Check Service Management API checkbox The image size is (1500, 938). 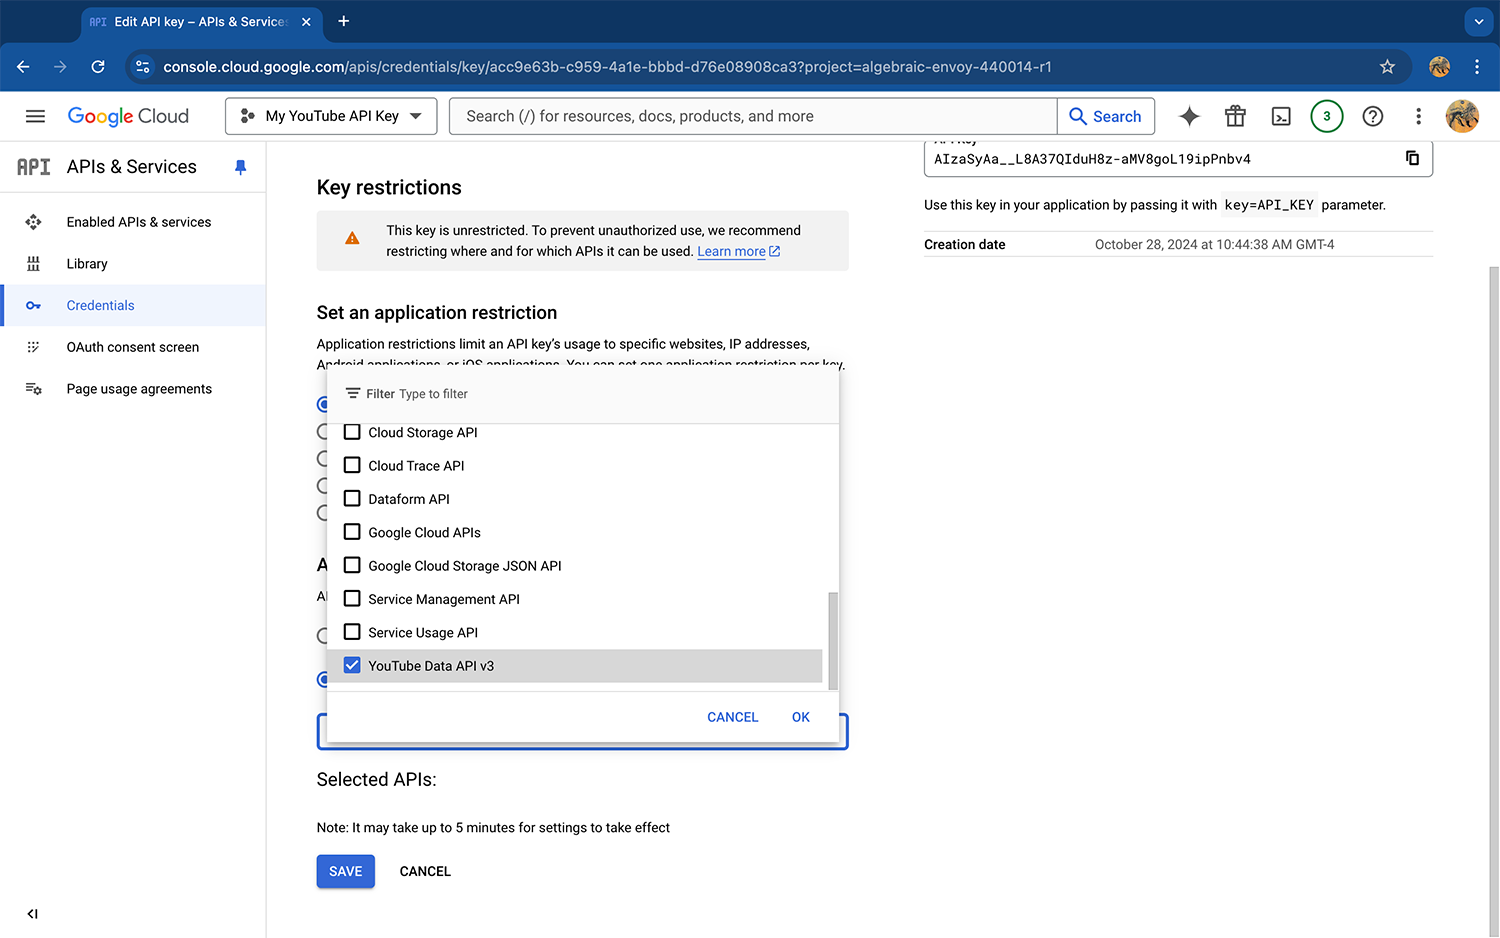352,598
